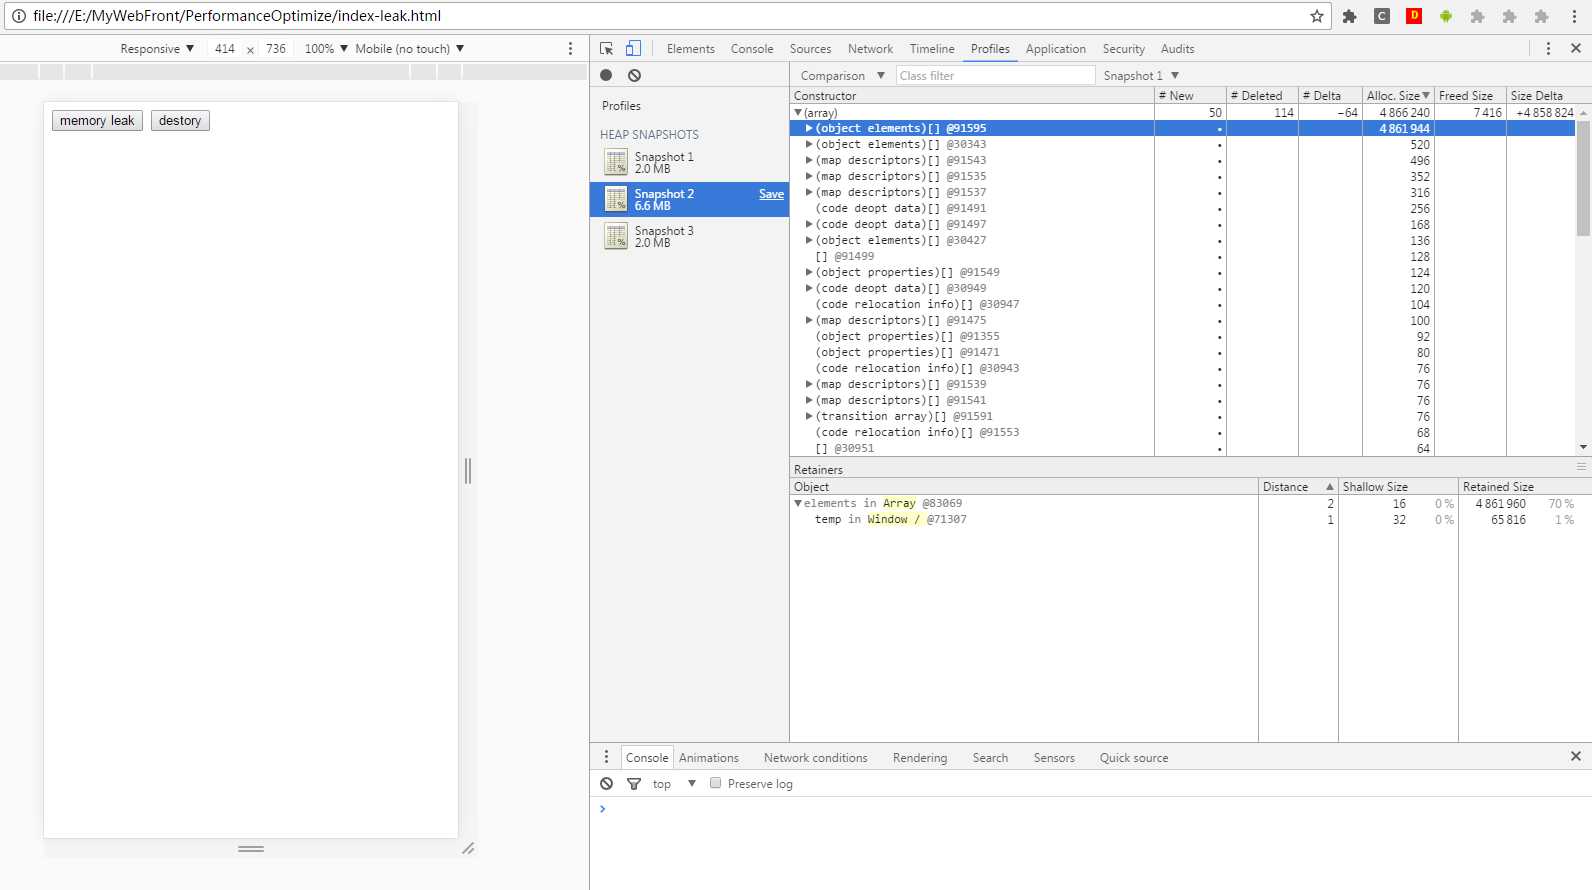Sort retainers by Distance column header
This screenshot has height=890, width=1592.
pos(1298,486)
